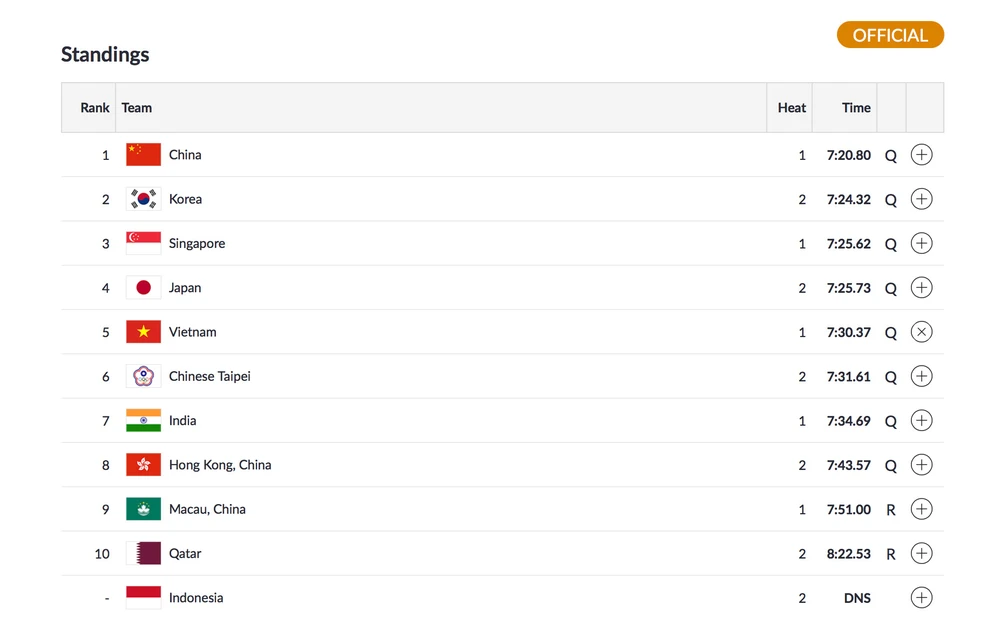Expand Korea's team details
Screen dimensions: 1000x618
pos(921,199)
